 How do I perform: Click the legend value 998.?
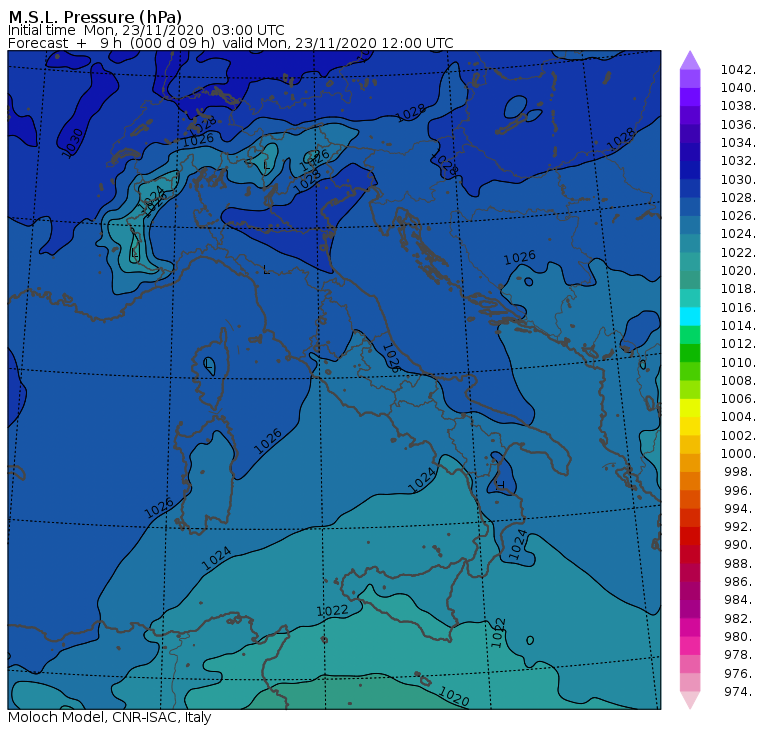pyautogui.click(x=740, y=472)
